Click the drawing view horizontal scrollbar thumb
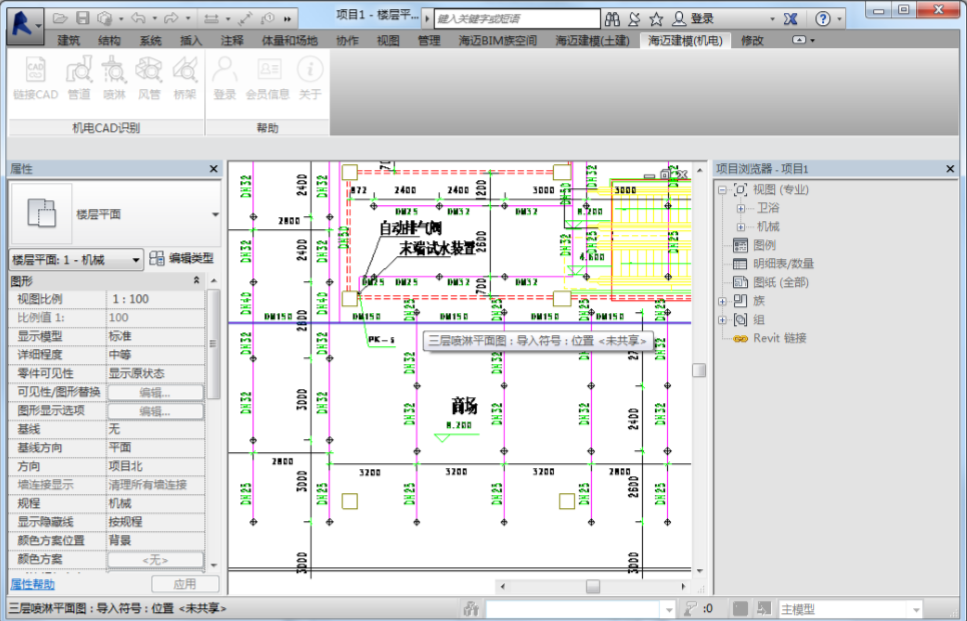This screenshot has width=967, height=621. tap(593, 586)
